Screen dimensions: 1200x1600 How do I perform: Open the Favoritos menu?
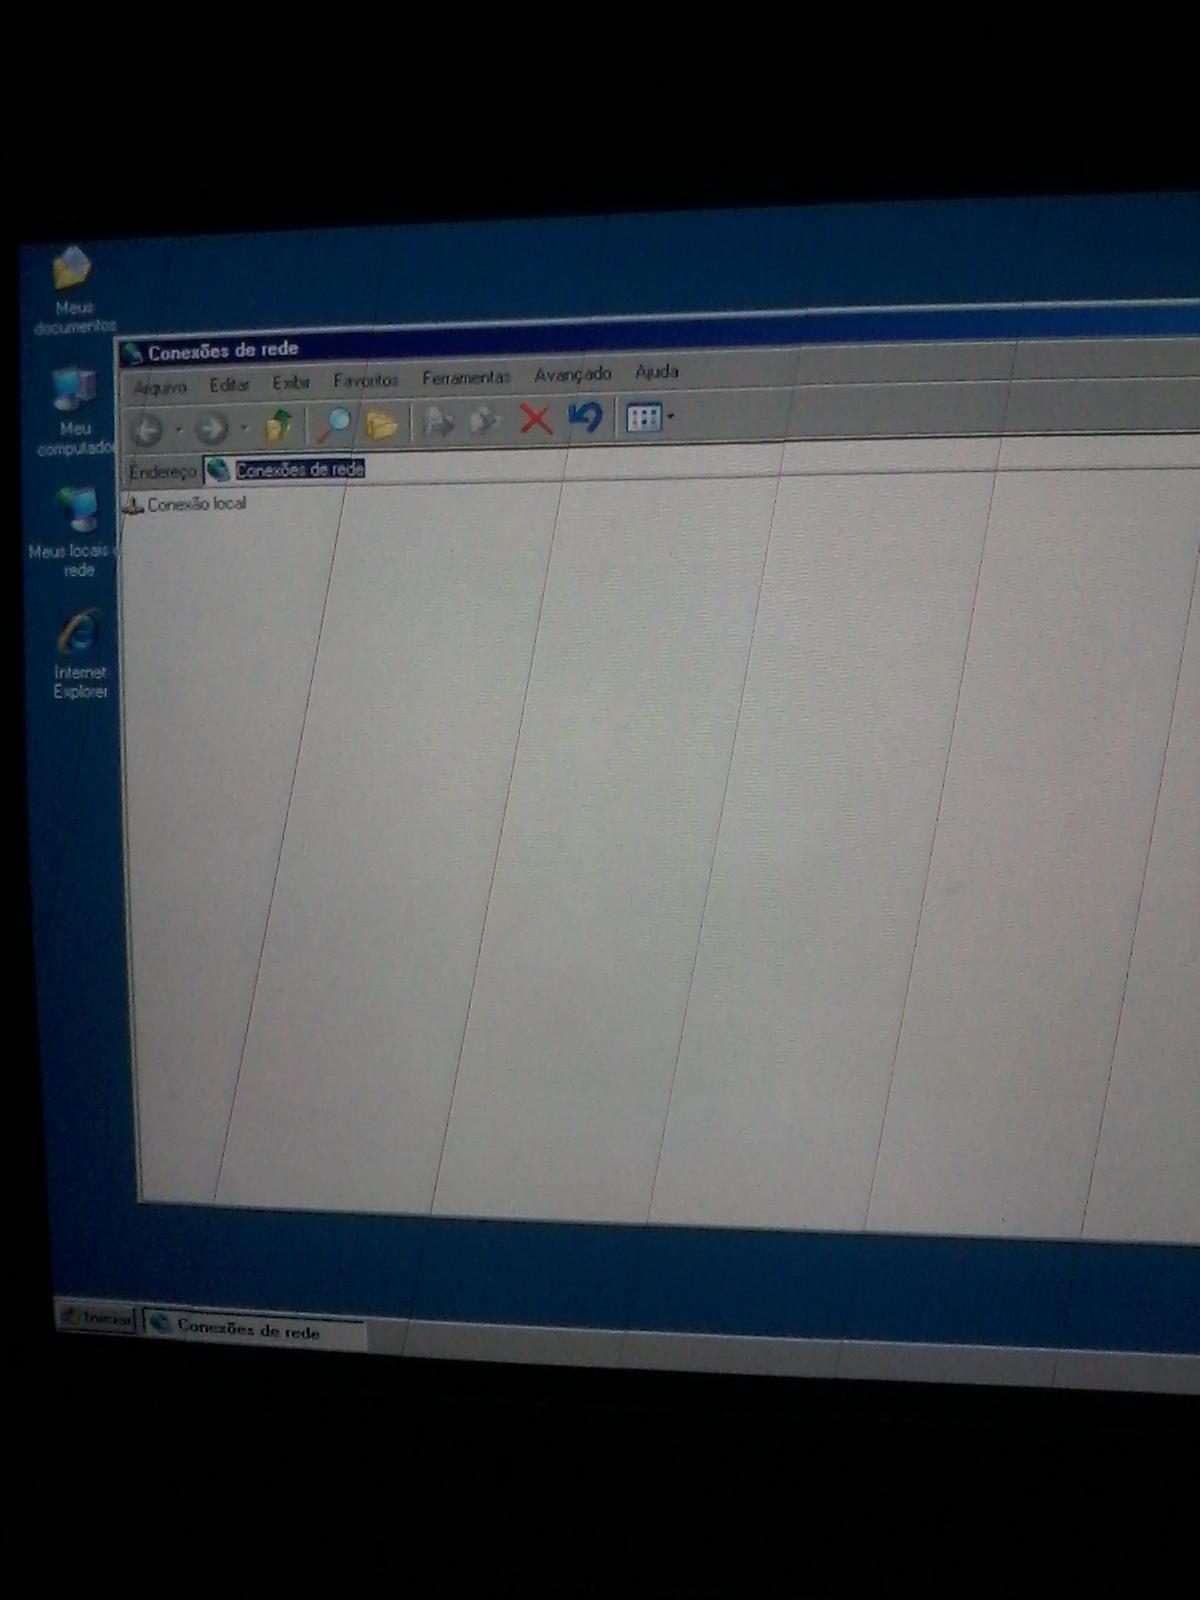coord(366,380)
